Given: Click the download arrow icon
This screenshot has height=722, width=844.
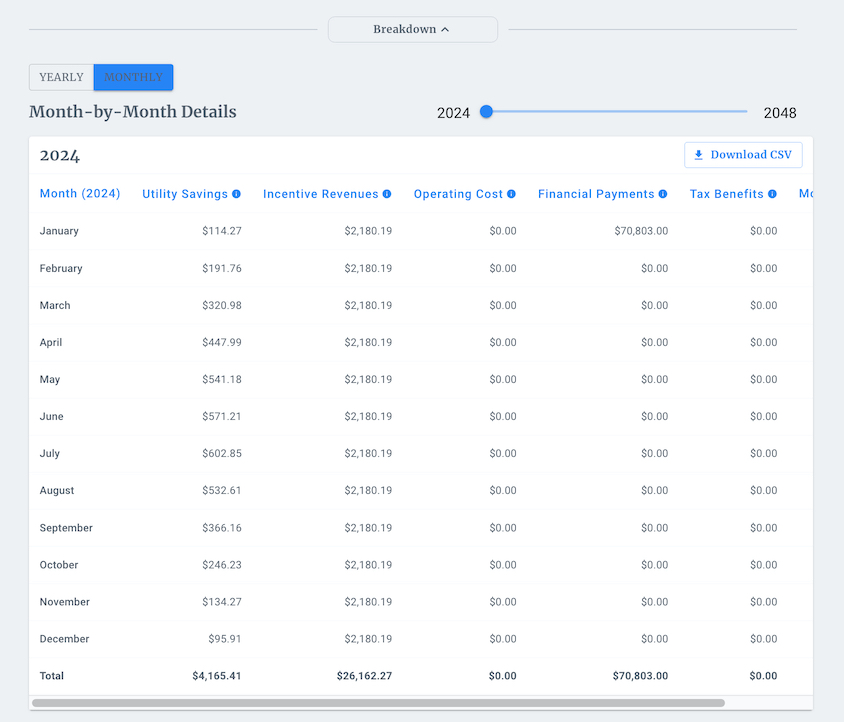Looking at the screenshot, I should point(699,155).
